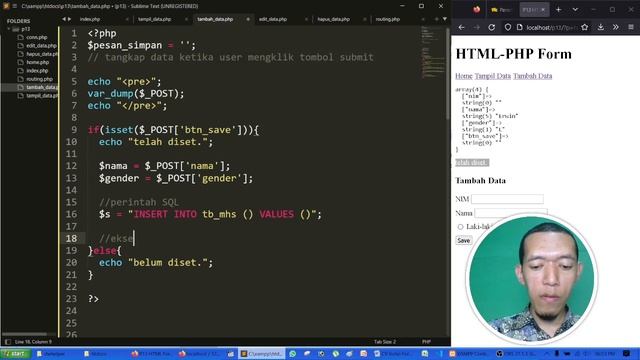Toggle sidebar via status bar panel icon
This screenshot has height=360, width=640.
(x=8, y=342)
